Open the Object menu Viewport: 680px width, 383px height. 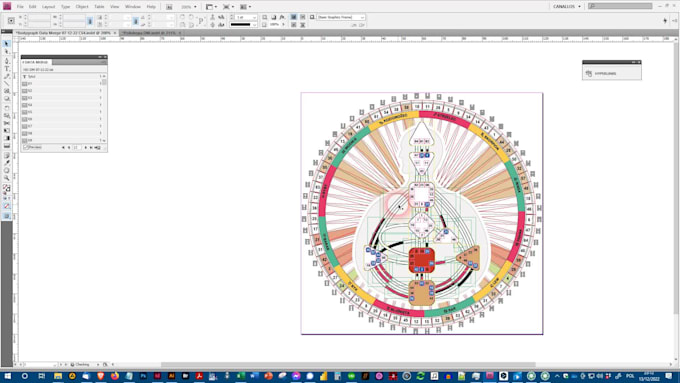pyautogui.click(x=82, y=7)
